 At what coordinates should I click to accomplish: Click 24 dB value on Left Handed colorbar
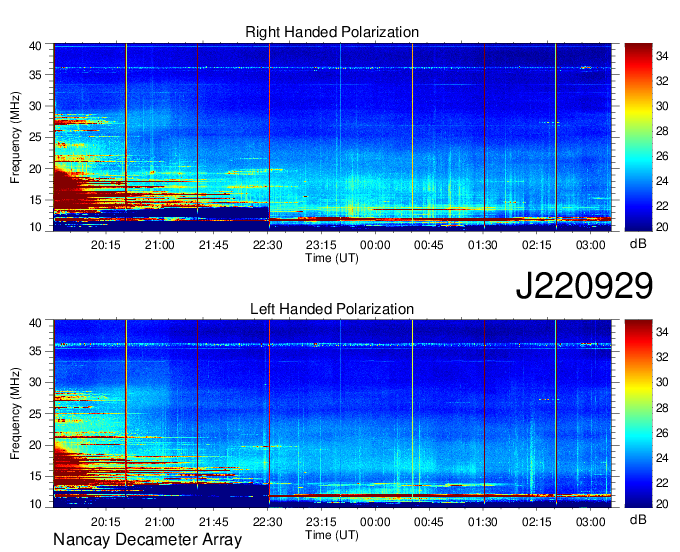662,457
